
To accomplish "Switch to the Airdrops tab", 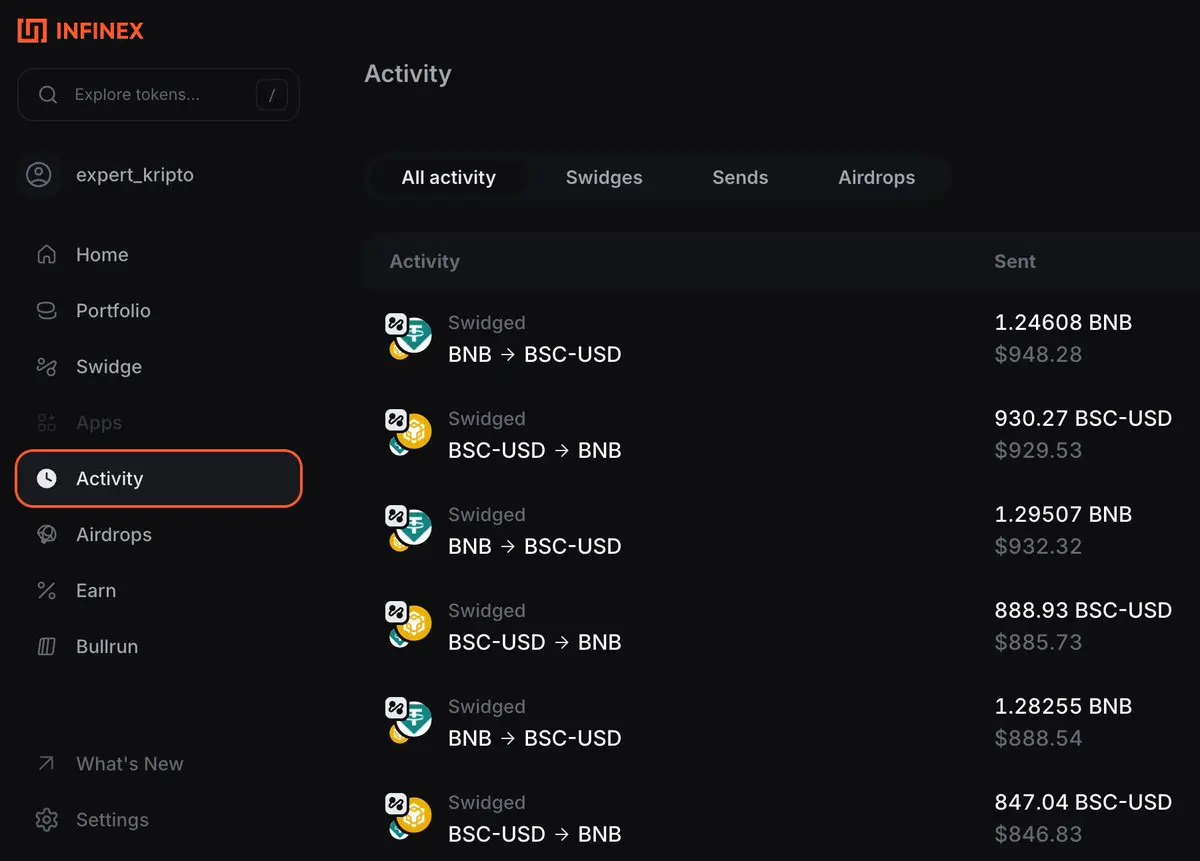I will (x=877, y=178).
